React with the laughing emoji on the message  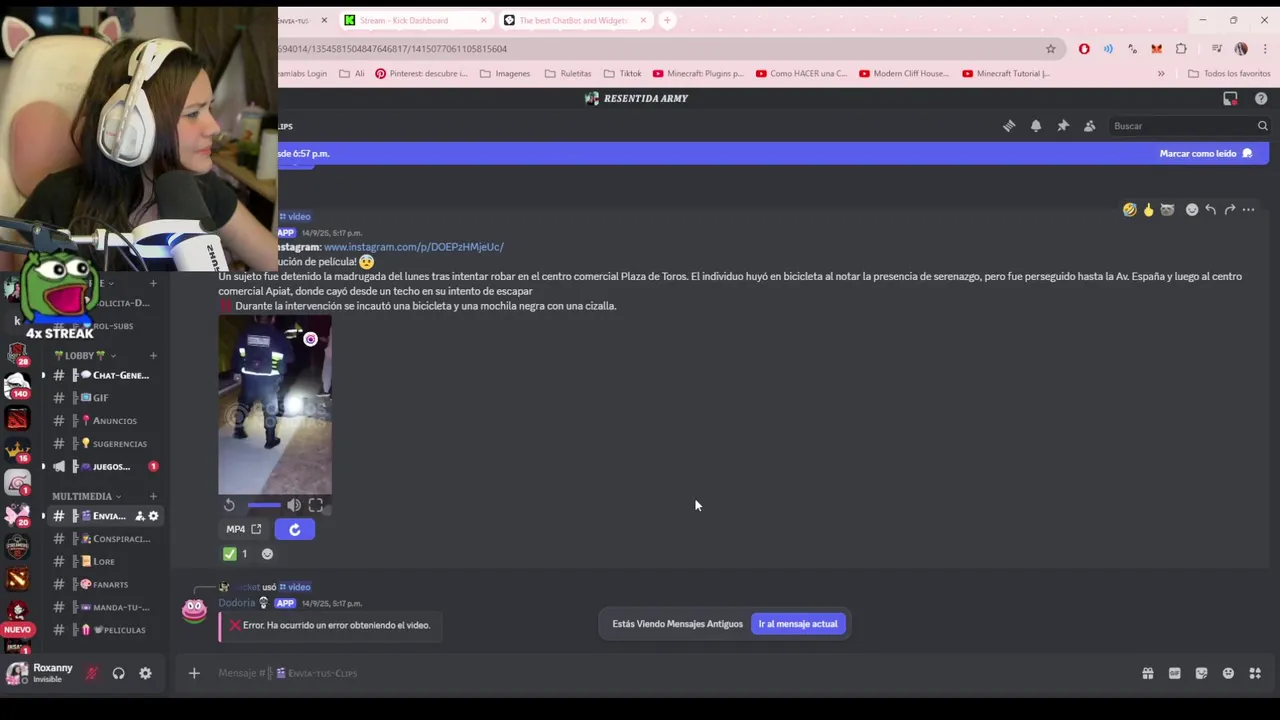(x=1129, y=210)
